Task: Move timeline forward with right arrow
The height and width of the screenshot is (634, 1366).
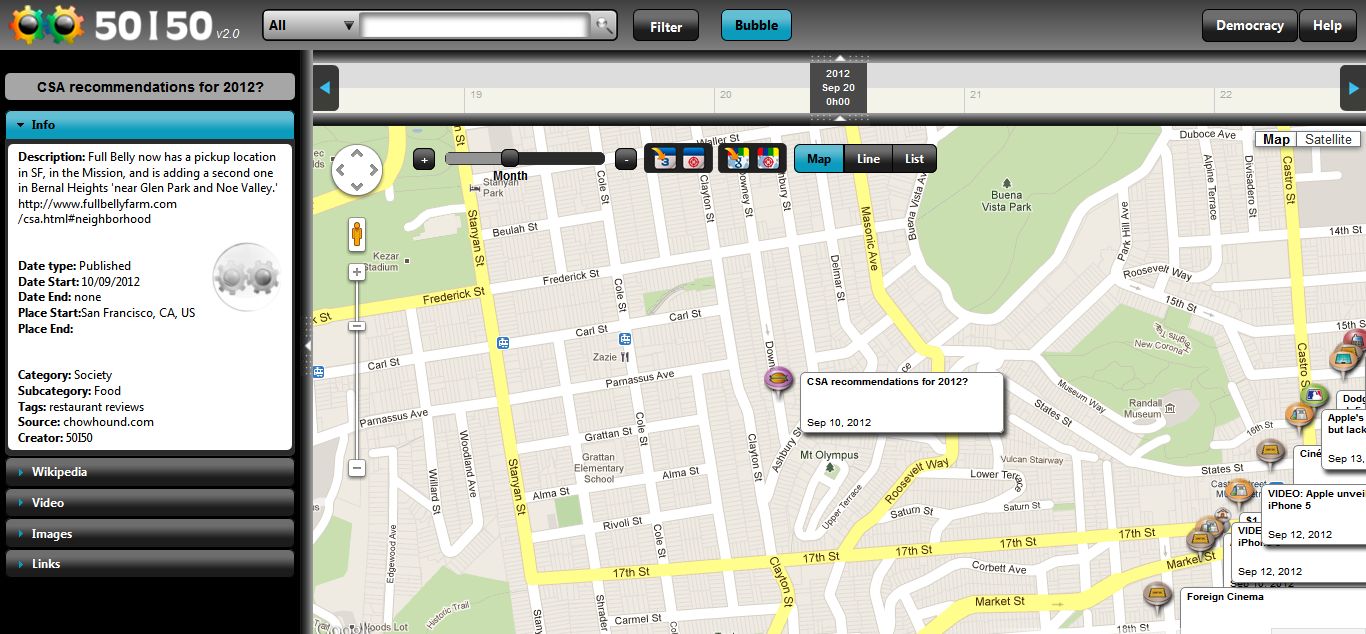Action: click(1352, 88)
